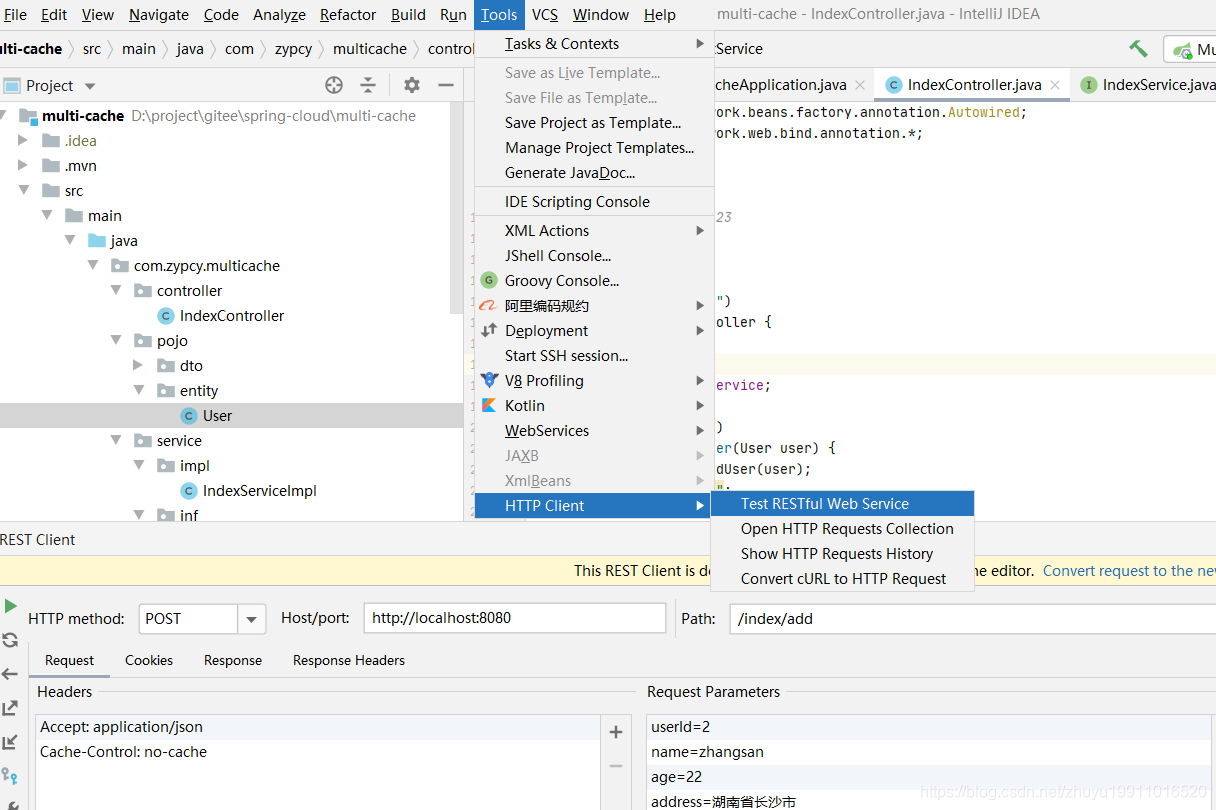
Task: Open Project panel settings gear
Action: tap(412, 85)
